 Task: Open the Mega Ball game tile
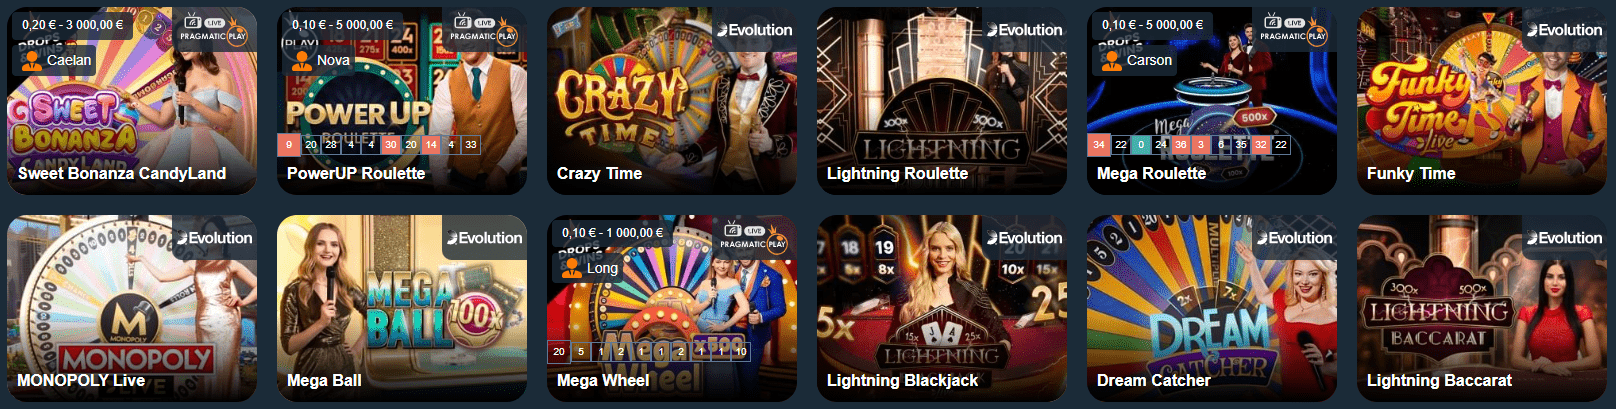tap(402, 308)
